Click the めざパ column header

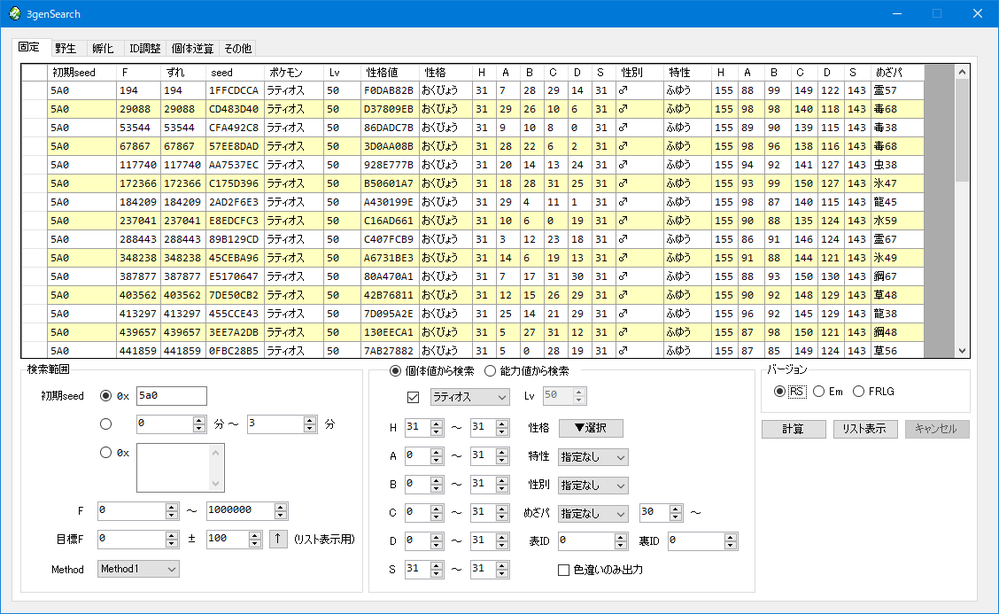pos(897,73)
